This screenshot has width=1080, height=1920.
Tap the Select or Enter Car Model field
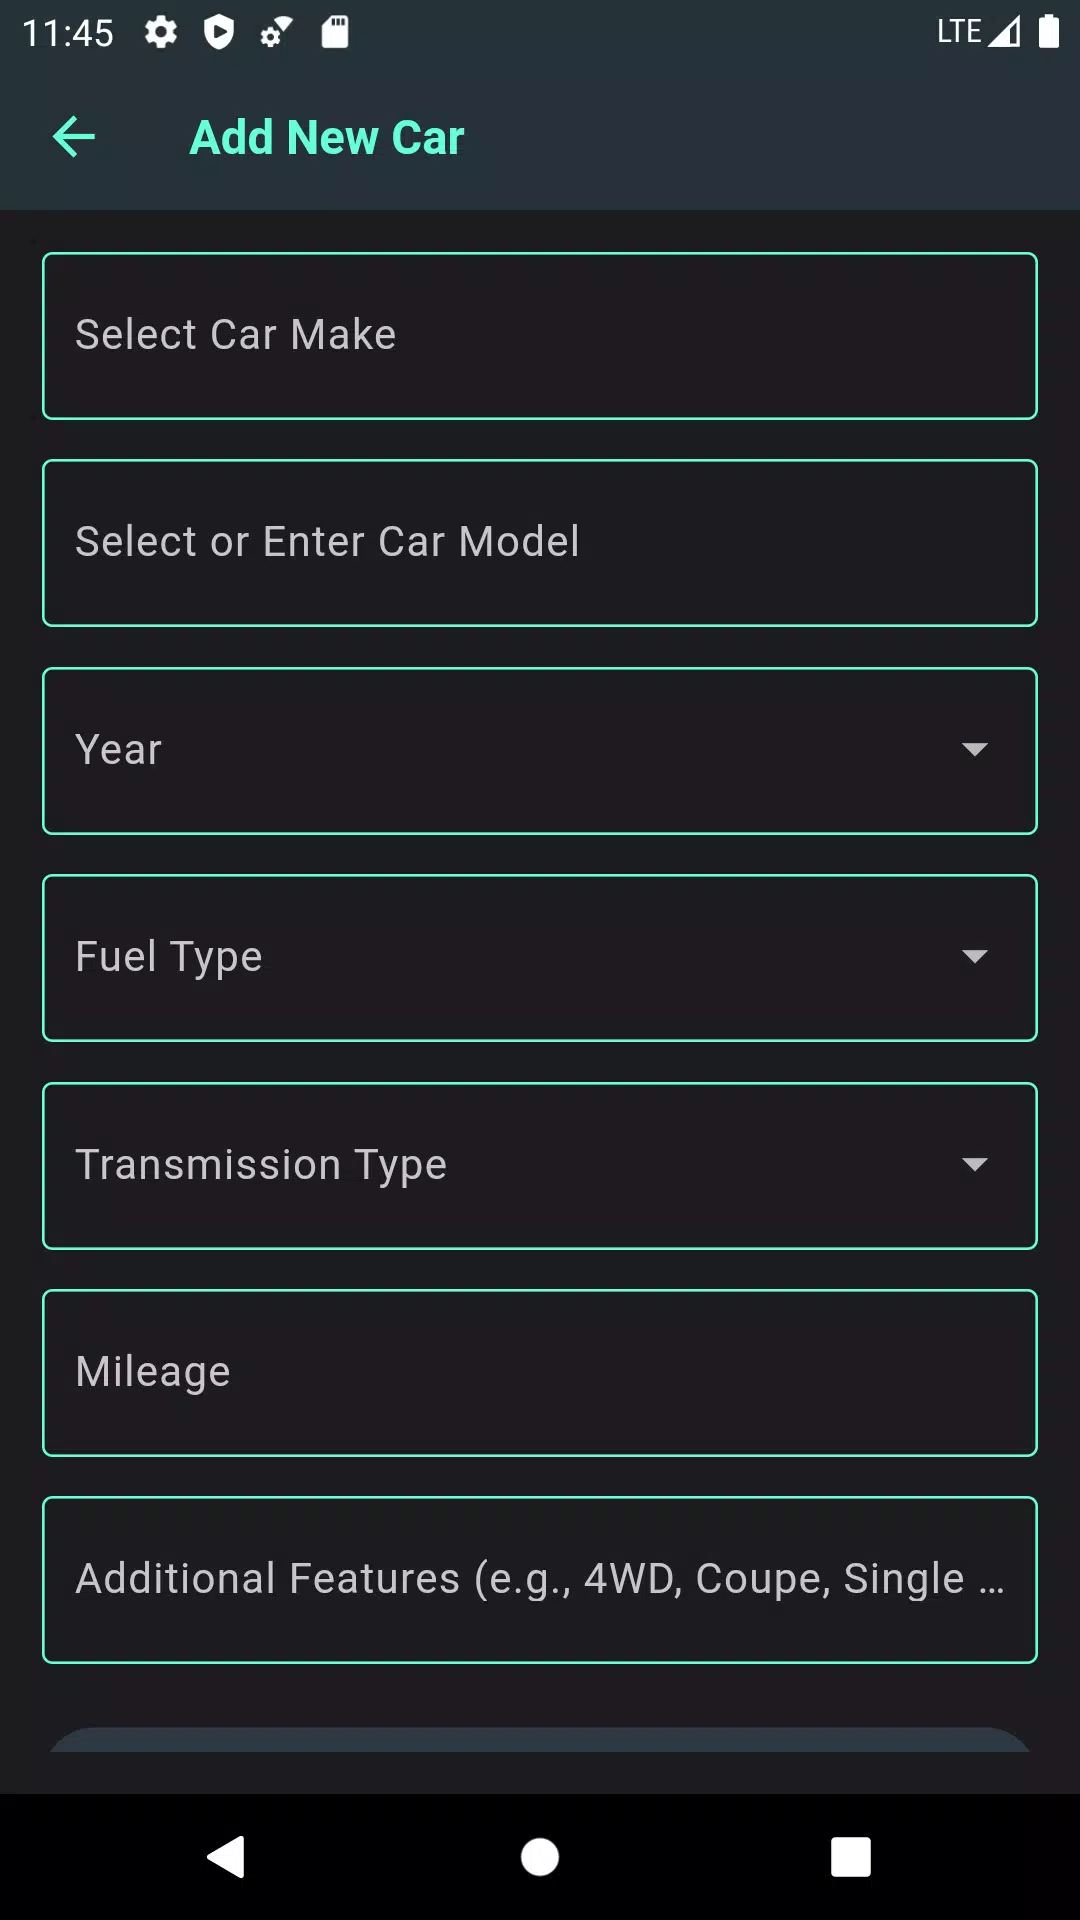pyautogui.click(x=540, y=543)
